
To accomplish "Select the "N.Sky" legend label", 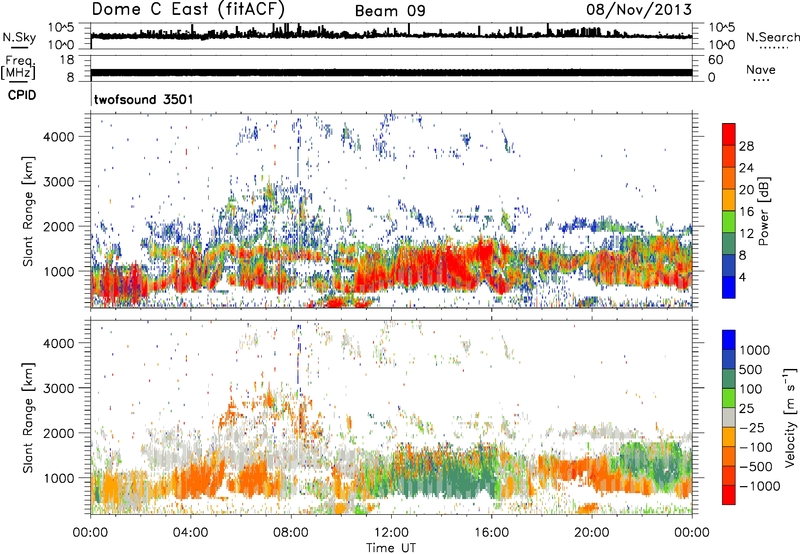I will [x=19, y=37].
